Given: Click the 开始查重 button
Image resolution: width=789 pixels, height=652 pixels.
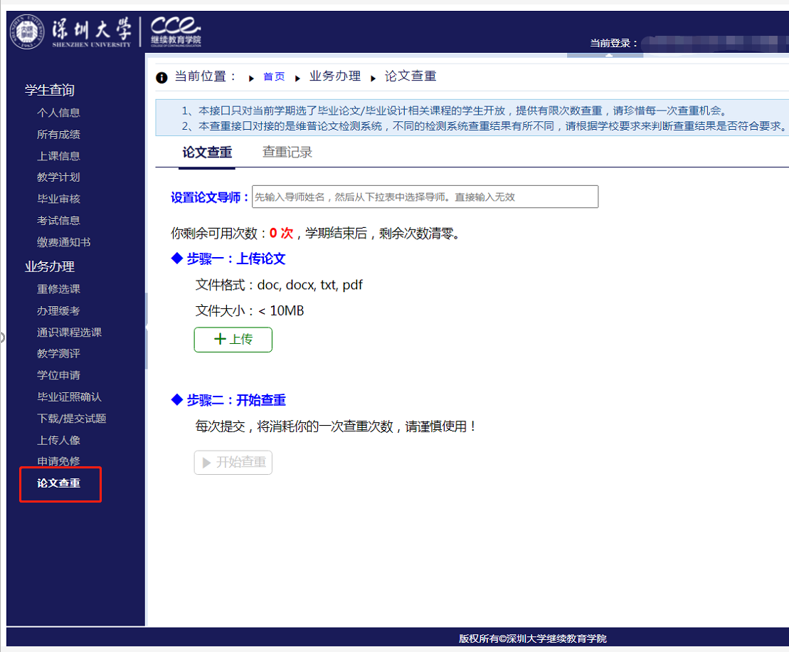Looking at the screenshot, I should pyautogui.click(x=233, y=462).
